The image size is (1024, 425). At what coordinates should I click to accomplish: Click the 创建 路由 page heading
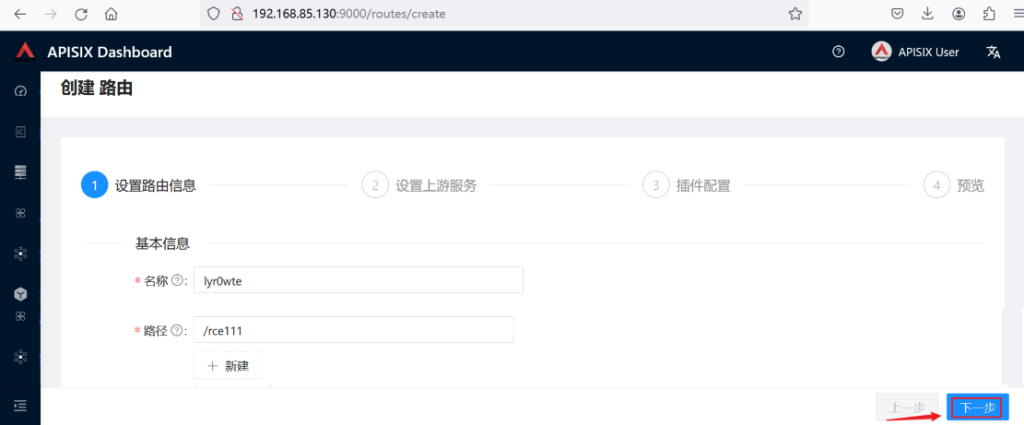[97, 88]
